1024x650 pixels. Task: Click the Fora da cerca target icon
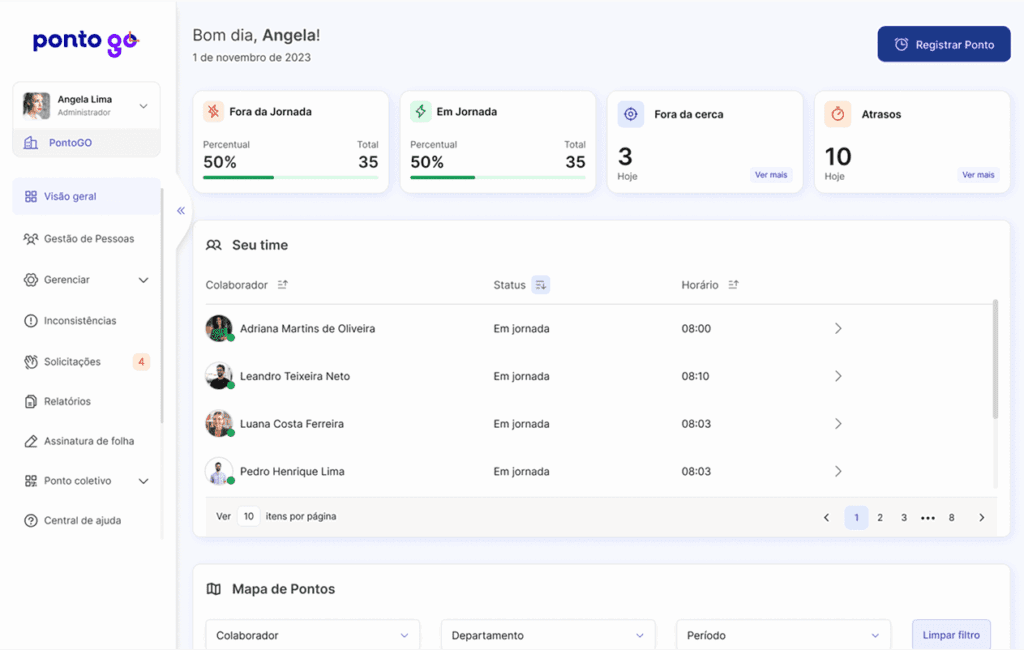(630, 114)
